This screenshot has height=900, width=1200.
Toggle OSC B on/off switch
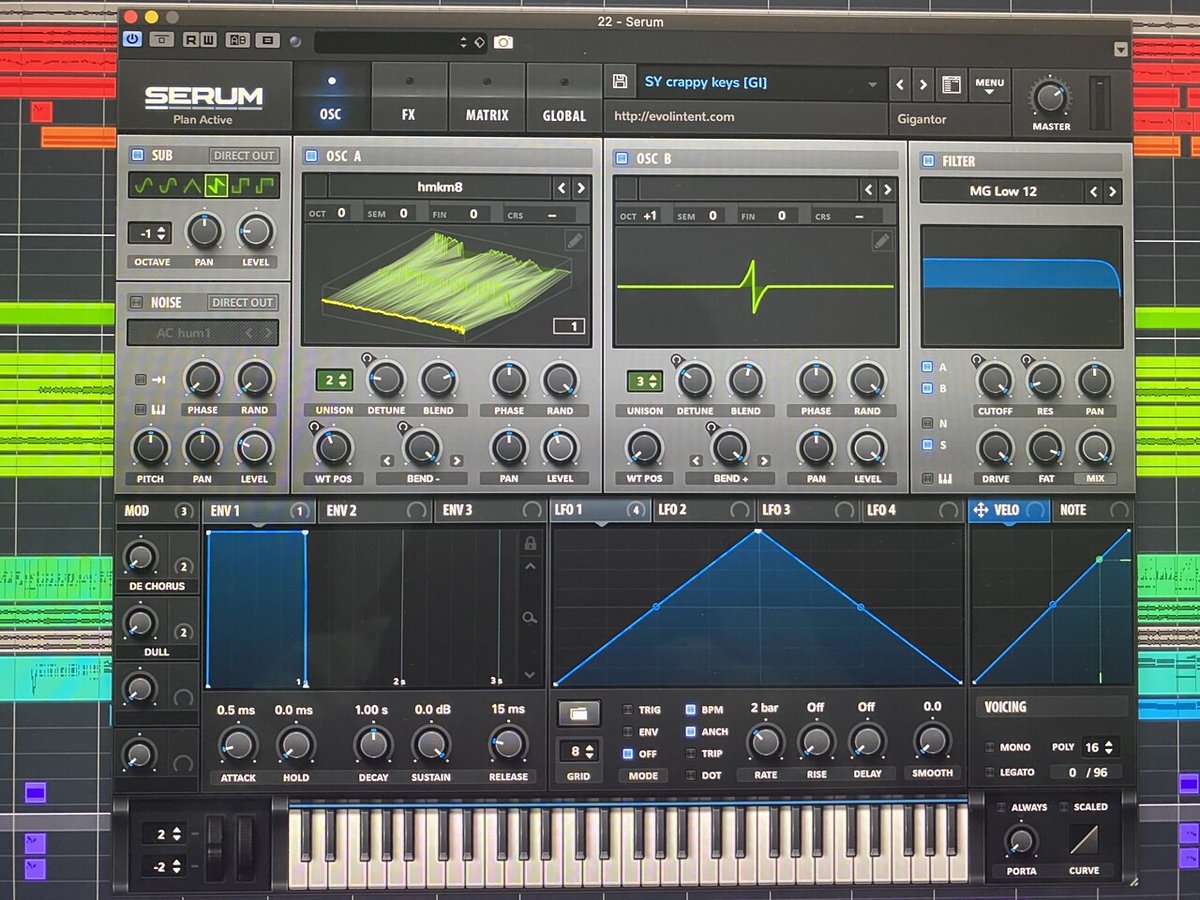(x=621, y=158)
